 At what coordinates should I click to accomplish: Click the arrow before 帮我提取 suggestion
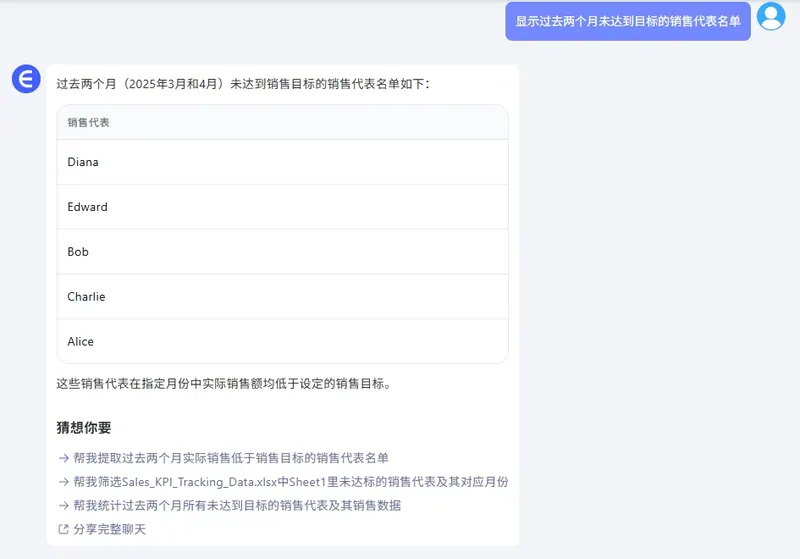[x=63, y=458]
